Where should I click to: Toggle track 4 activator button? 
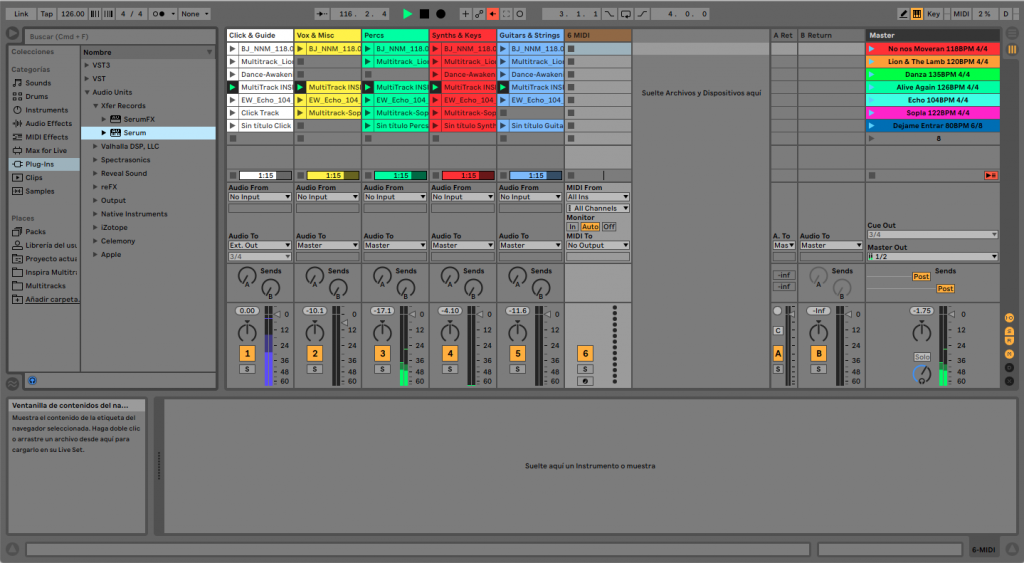point(449,353)
